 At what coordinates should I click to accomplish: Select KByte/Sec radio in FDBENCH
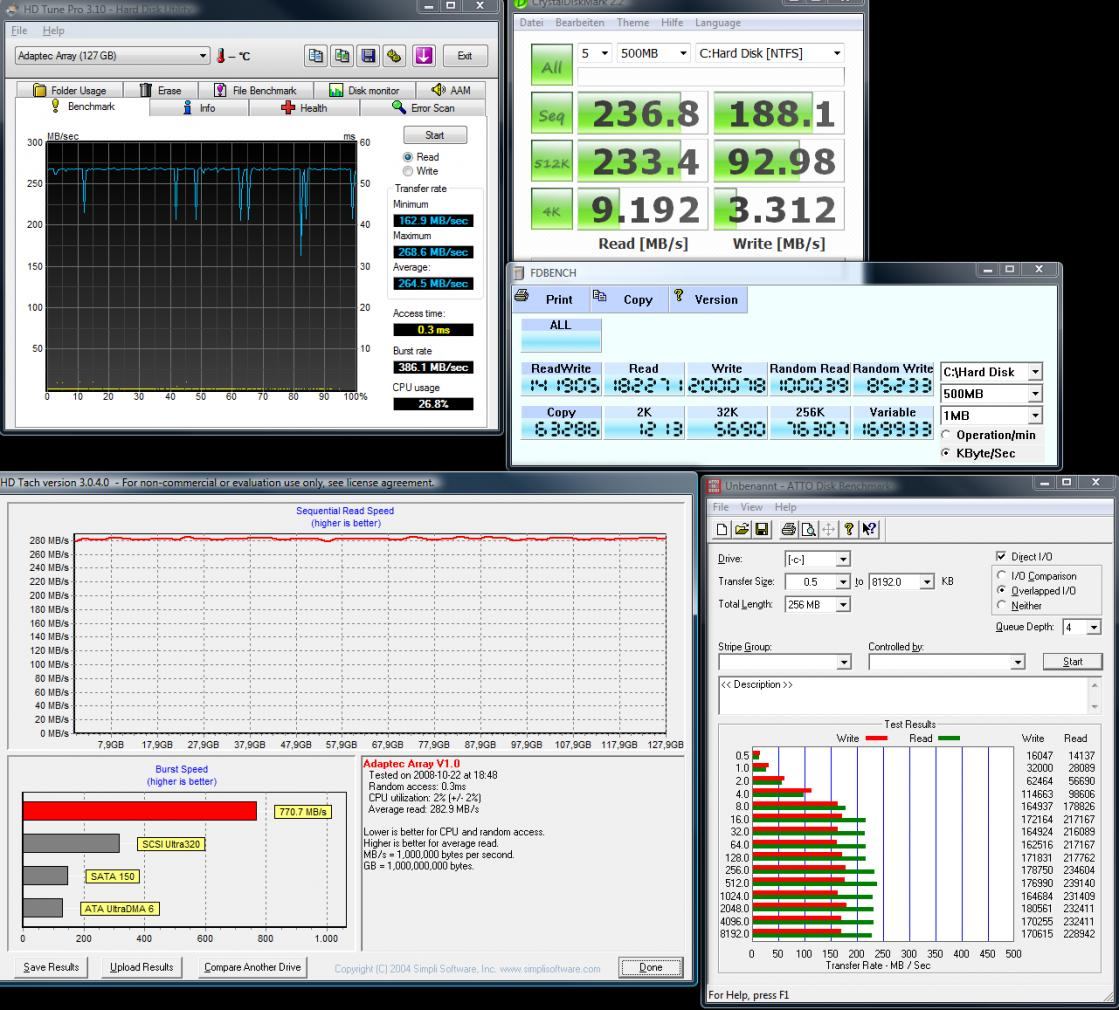coord(946,453)
